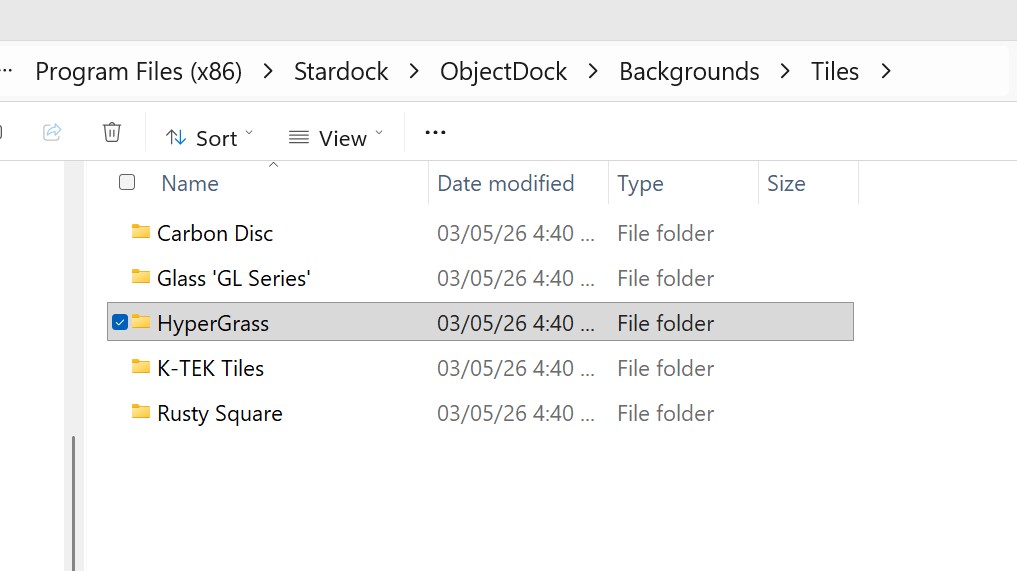Expand the chevron after Tiles breadcrumb

click(886, 72)
